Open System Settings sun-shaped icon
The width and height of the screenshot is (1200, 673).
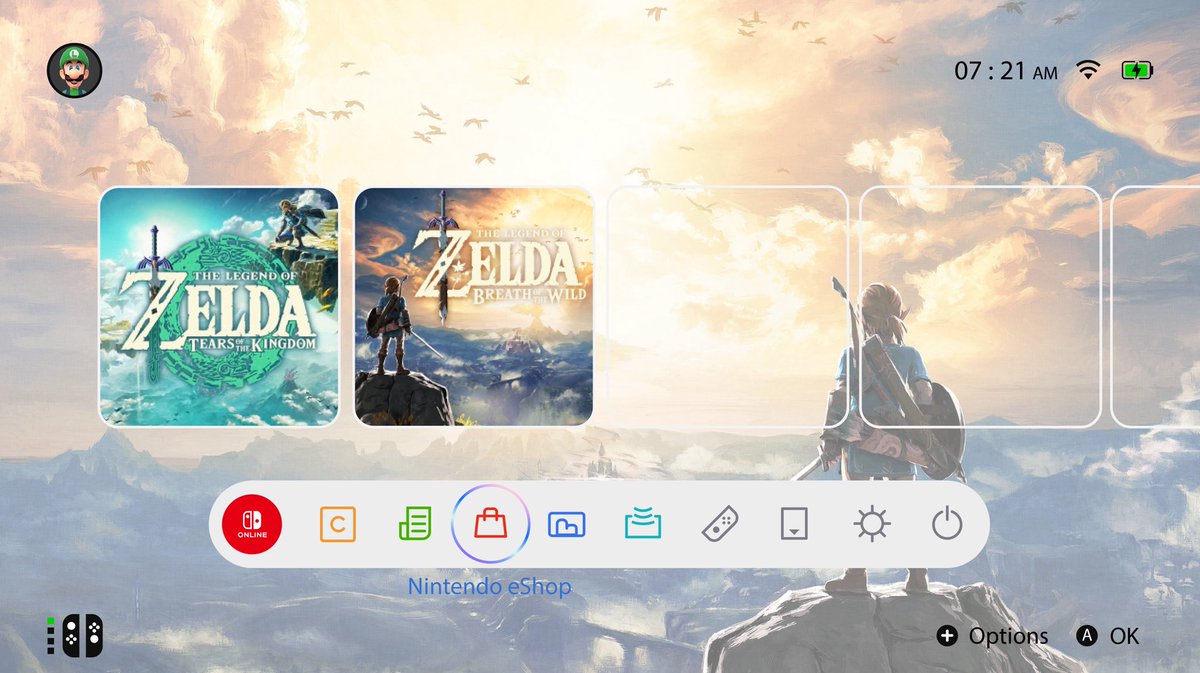(872, 524)
